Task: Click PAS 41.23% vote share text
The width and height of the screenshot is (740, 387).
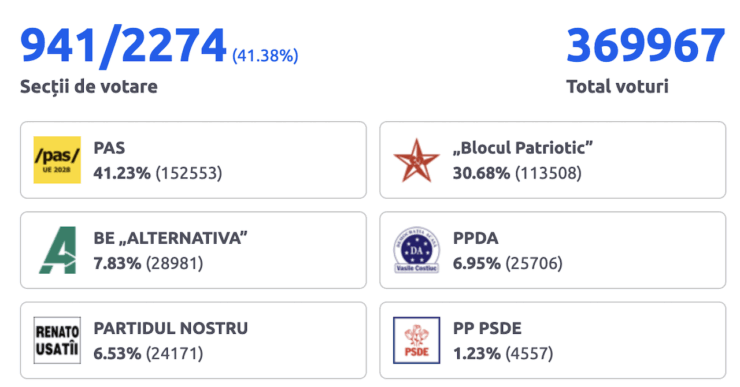Action: click(122, 173)
